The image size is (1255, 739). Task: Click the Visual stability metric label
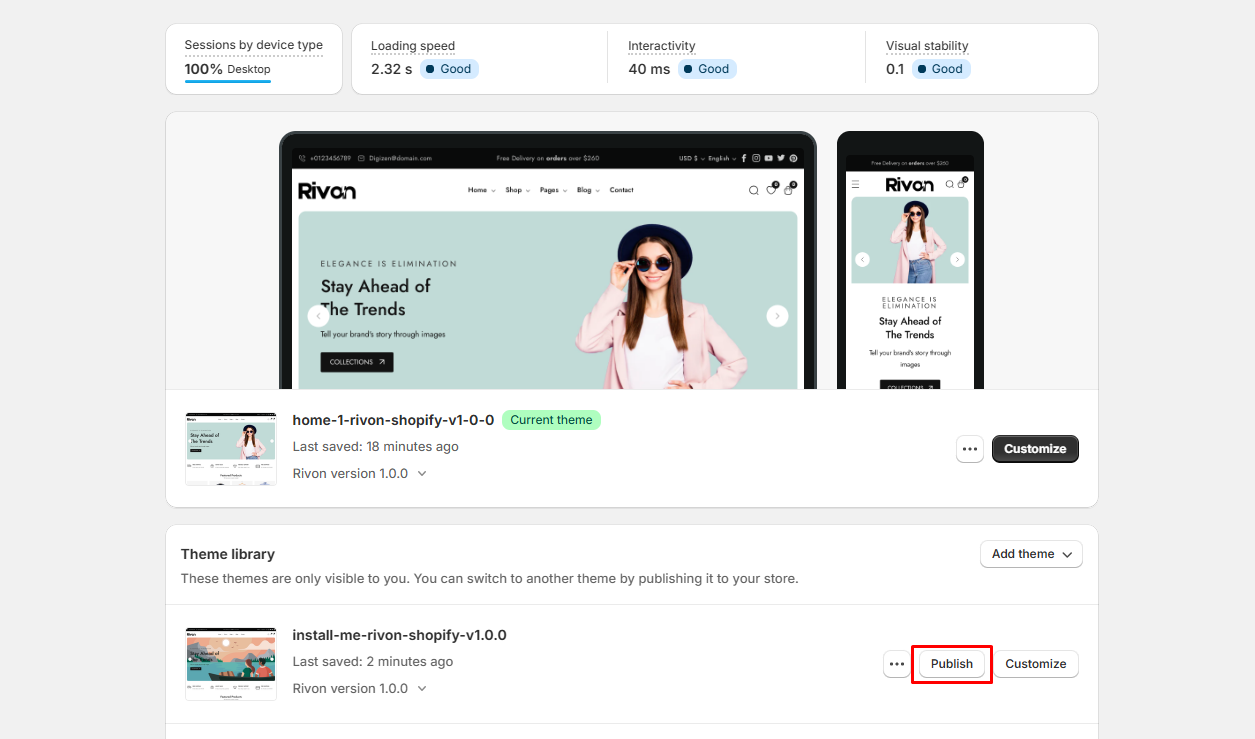927,46
